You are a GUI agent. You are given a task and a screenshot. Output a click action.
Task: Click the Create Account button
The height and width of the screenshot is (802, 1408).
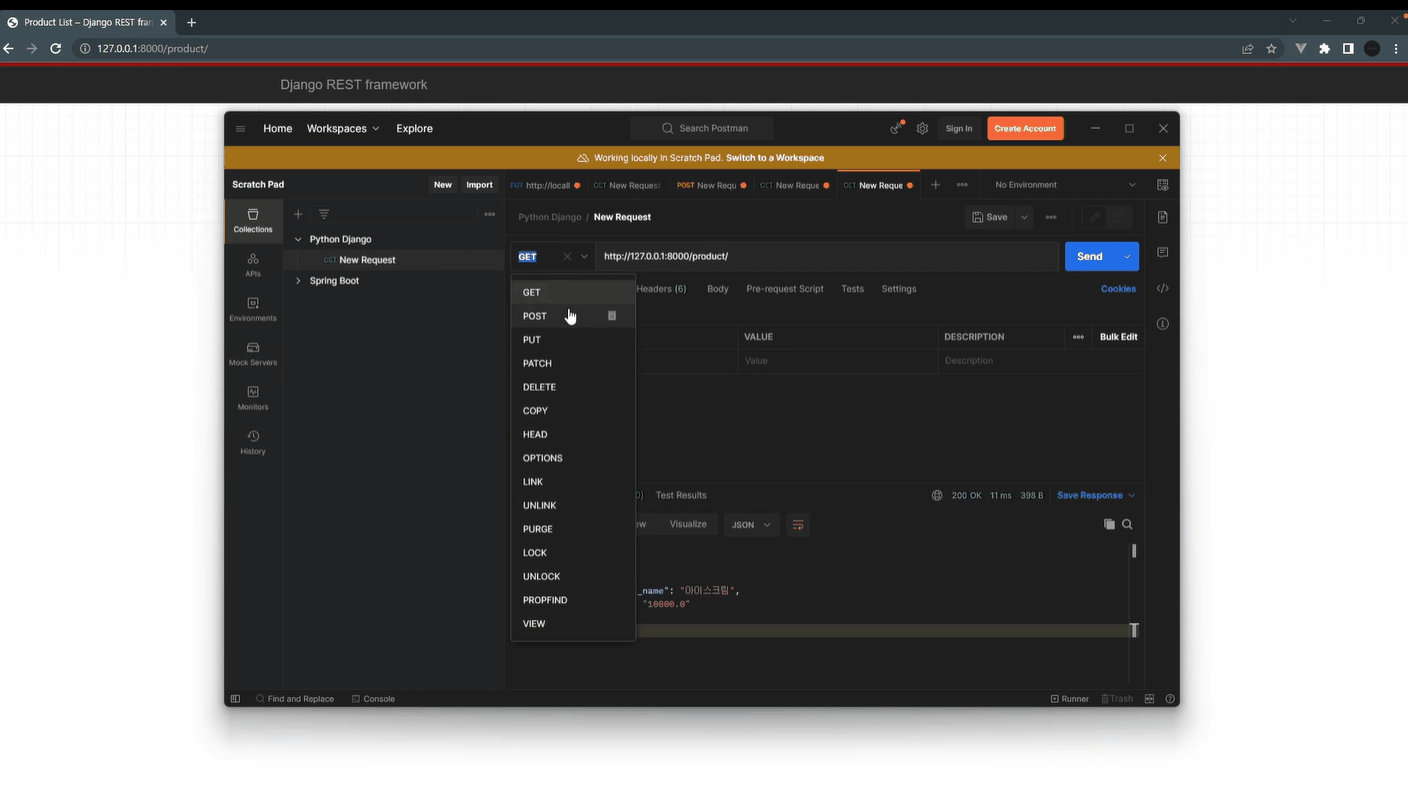1025,128
